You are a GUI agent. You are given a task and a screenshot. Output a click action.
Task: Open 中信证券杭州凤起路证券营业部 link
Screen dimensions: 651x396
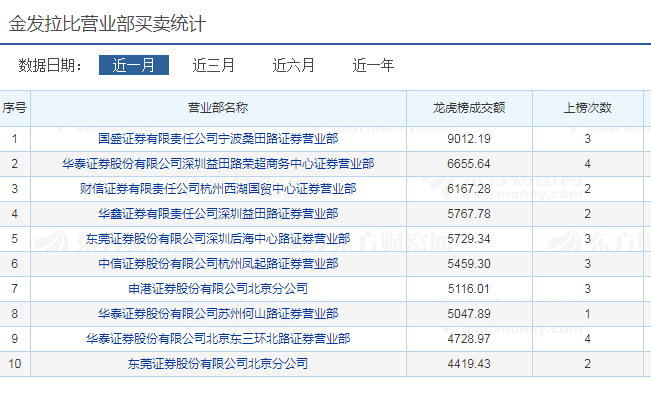coord(218,264)
